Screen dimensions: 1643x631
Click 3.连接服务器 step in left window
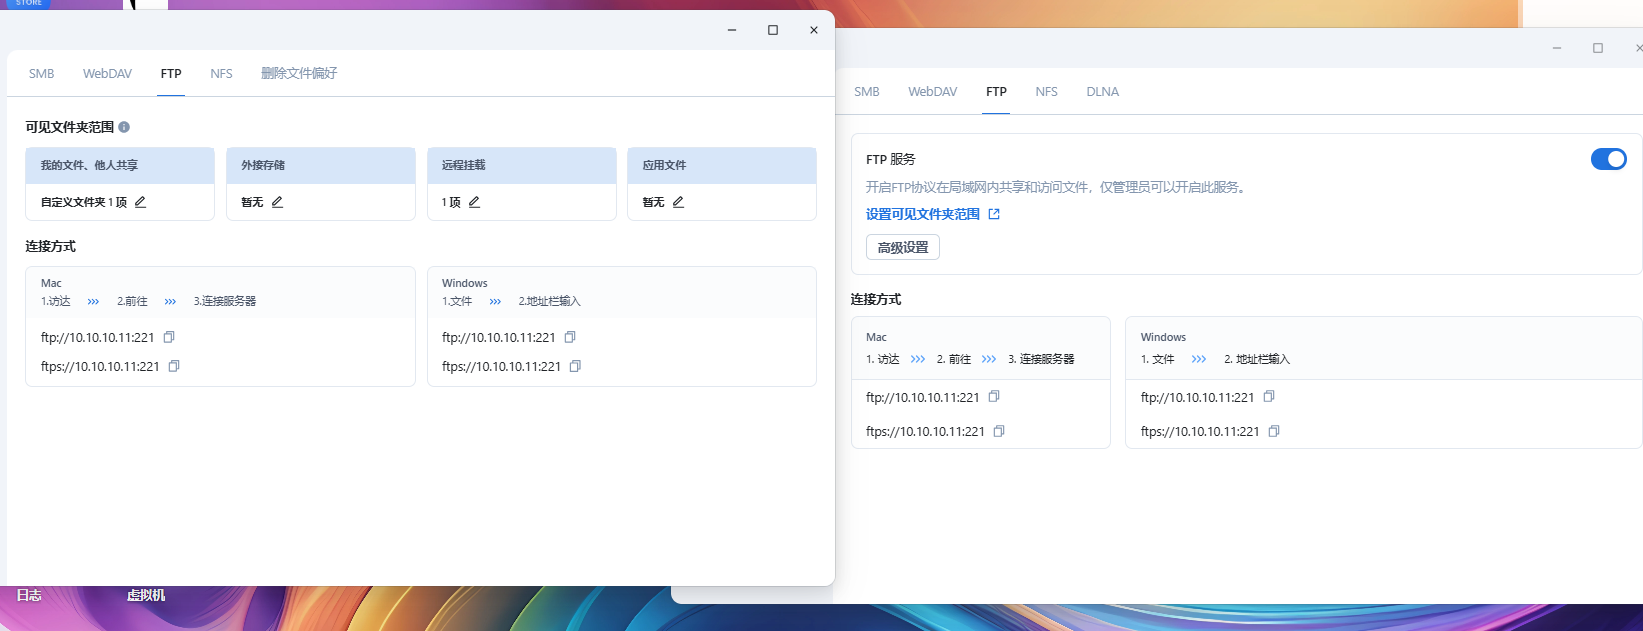pyautogui.click(x=225, y=301)
